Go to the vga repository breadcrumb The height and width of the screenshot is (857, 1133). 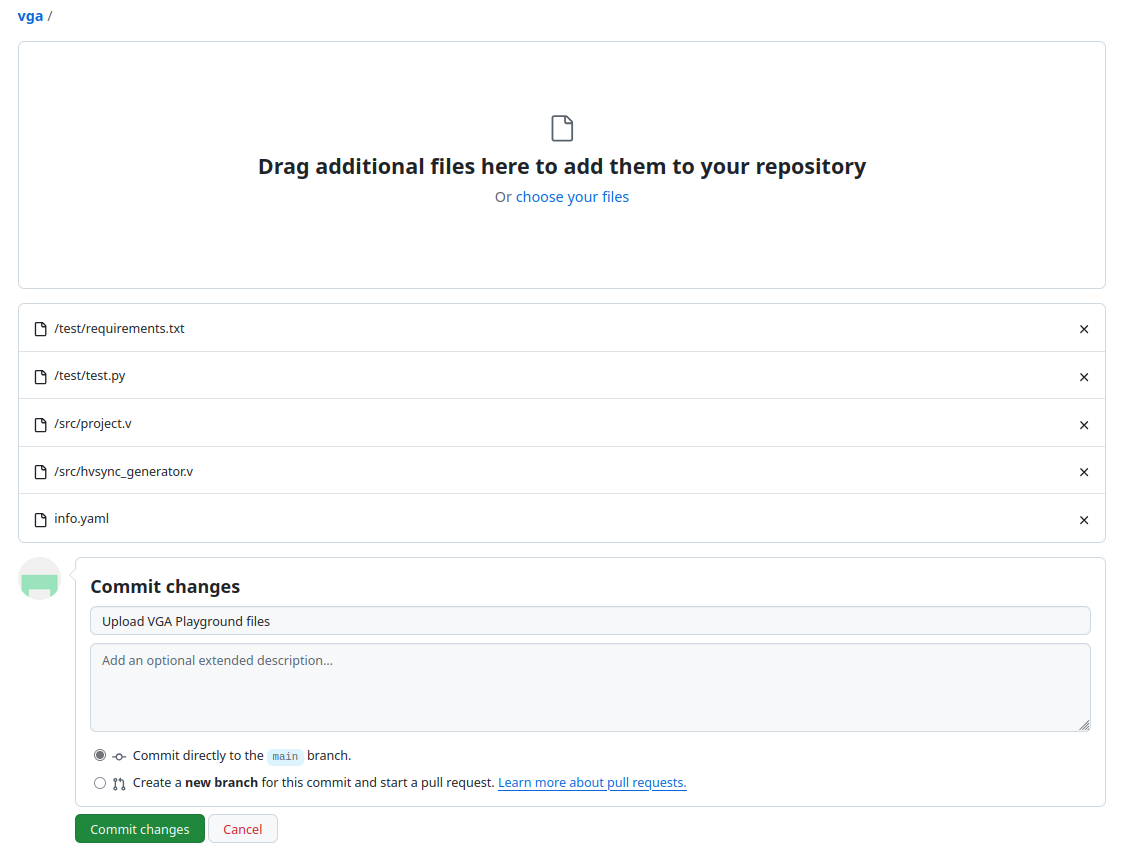(x=30, y=16)
